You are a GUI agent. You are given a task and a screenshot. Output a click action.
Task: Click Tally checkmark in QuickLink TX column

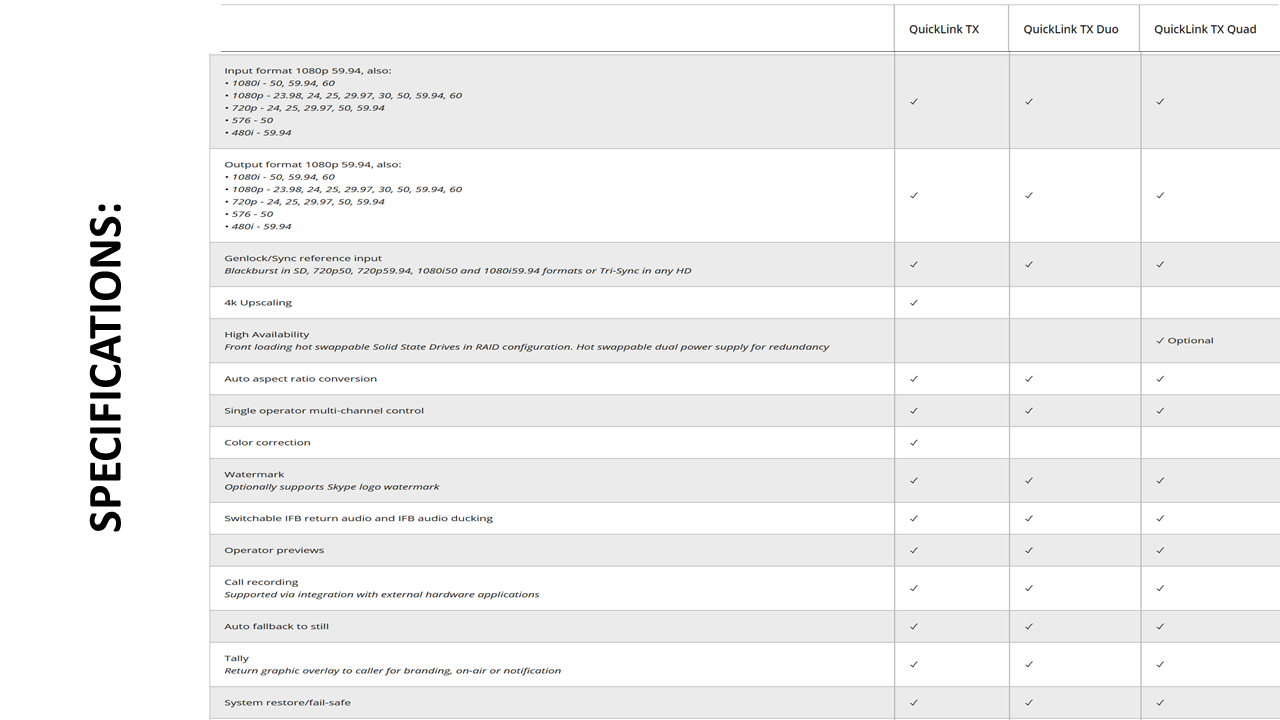coord(914,664)
